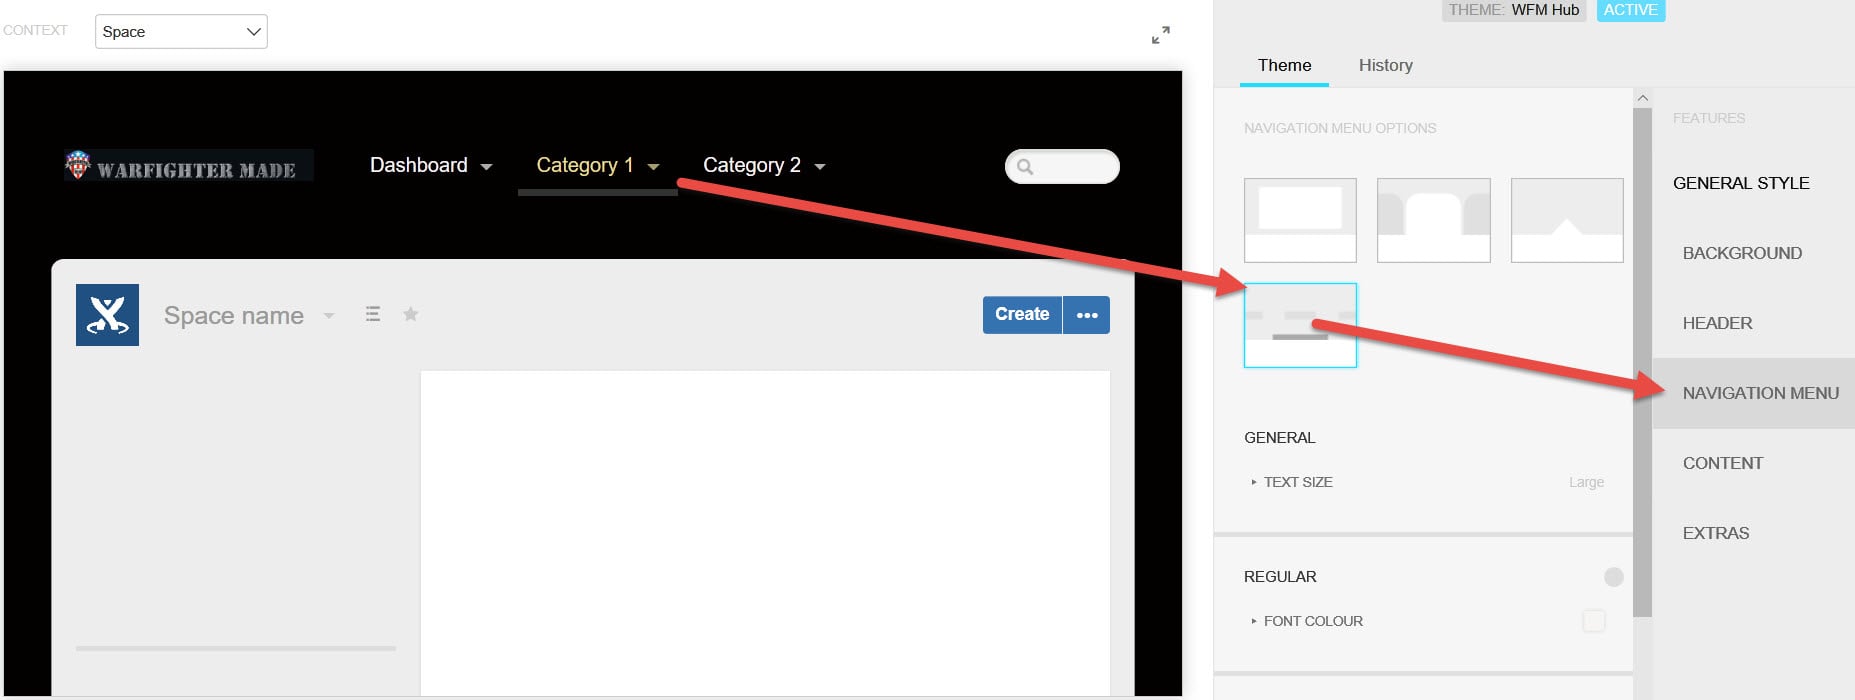The image size is (1855, 700).
Task: Toggle the Regular section switch
Action: coord(1613,577)
